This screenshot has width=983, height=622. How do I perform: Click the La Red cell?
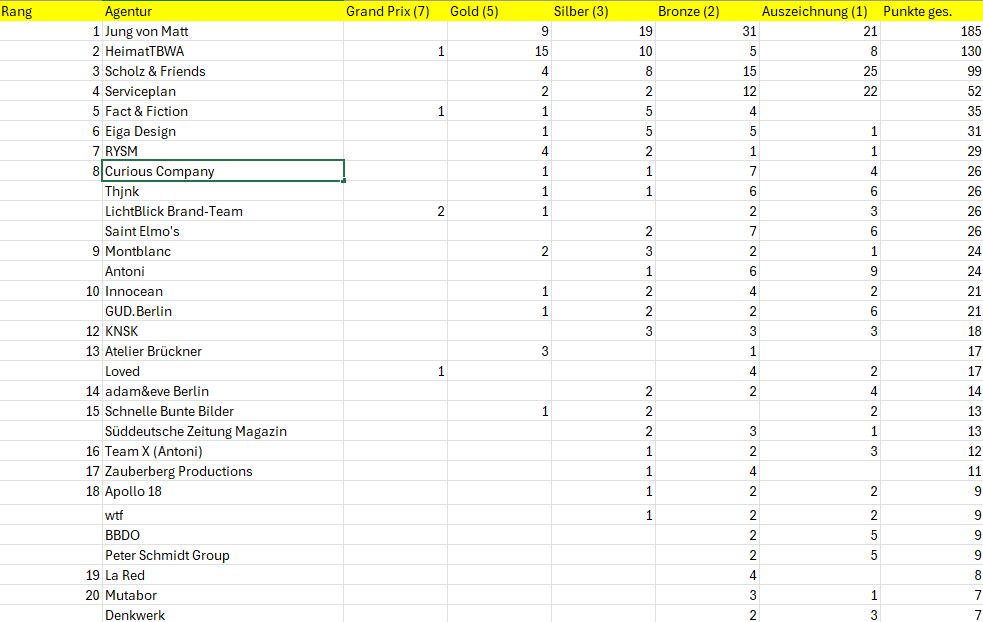click(x=223, y=576)
